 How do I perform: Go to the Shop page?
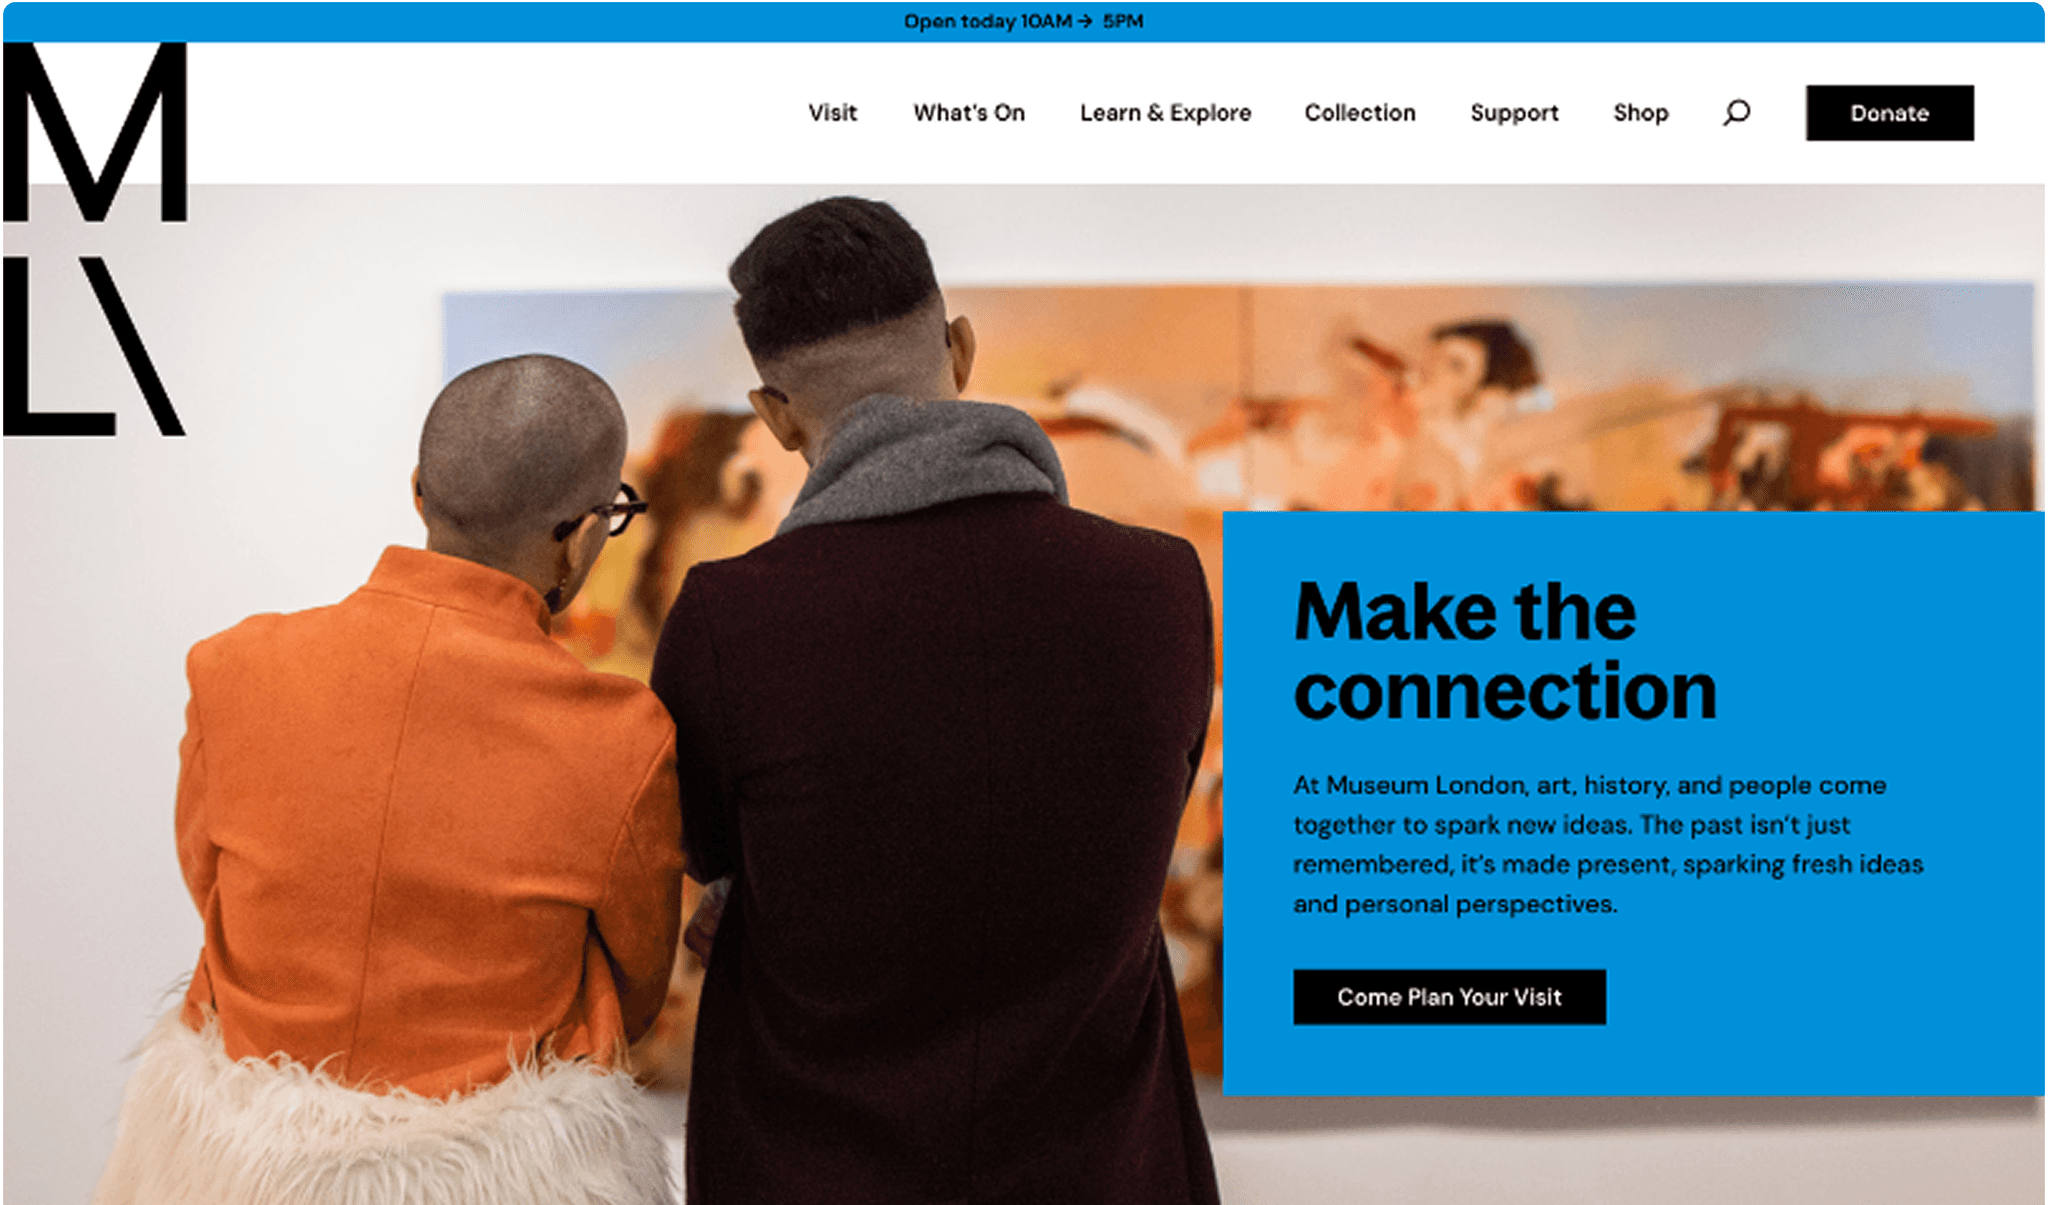(1640, 113)
